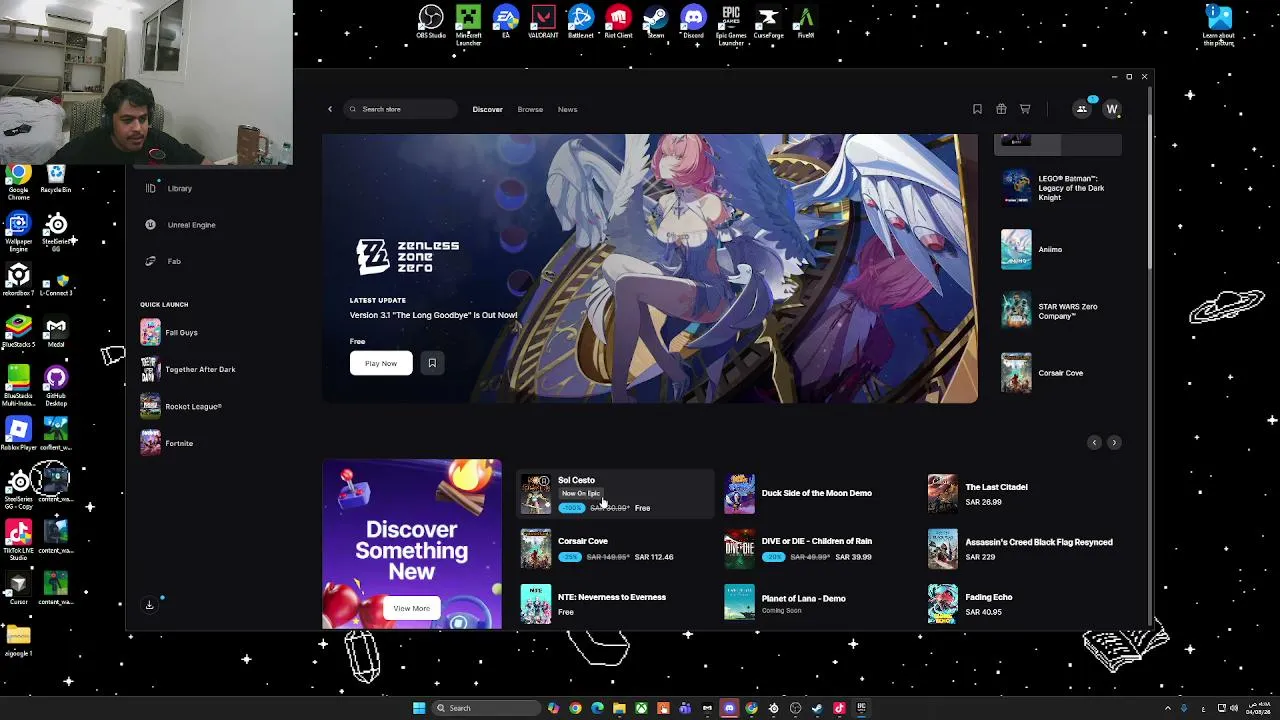Select Minecraft Launcher desktop shortcut

point(468,25)
